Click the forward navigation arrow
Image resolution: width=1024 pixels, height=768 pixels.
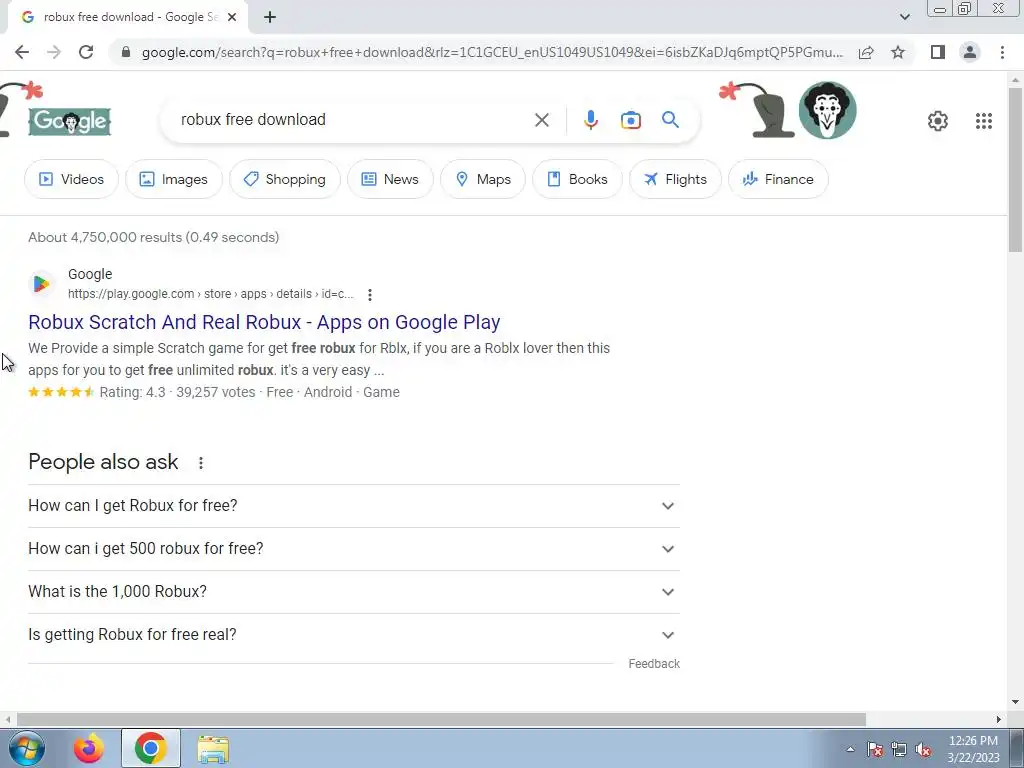point(54,52)
